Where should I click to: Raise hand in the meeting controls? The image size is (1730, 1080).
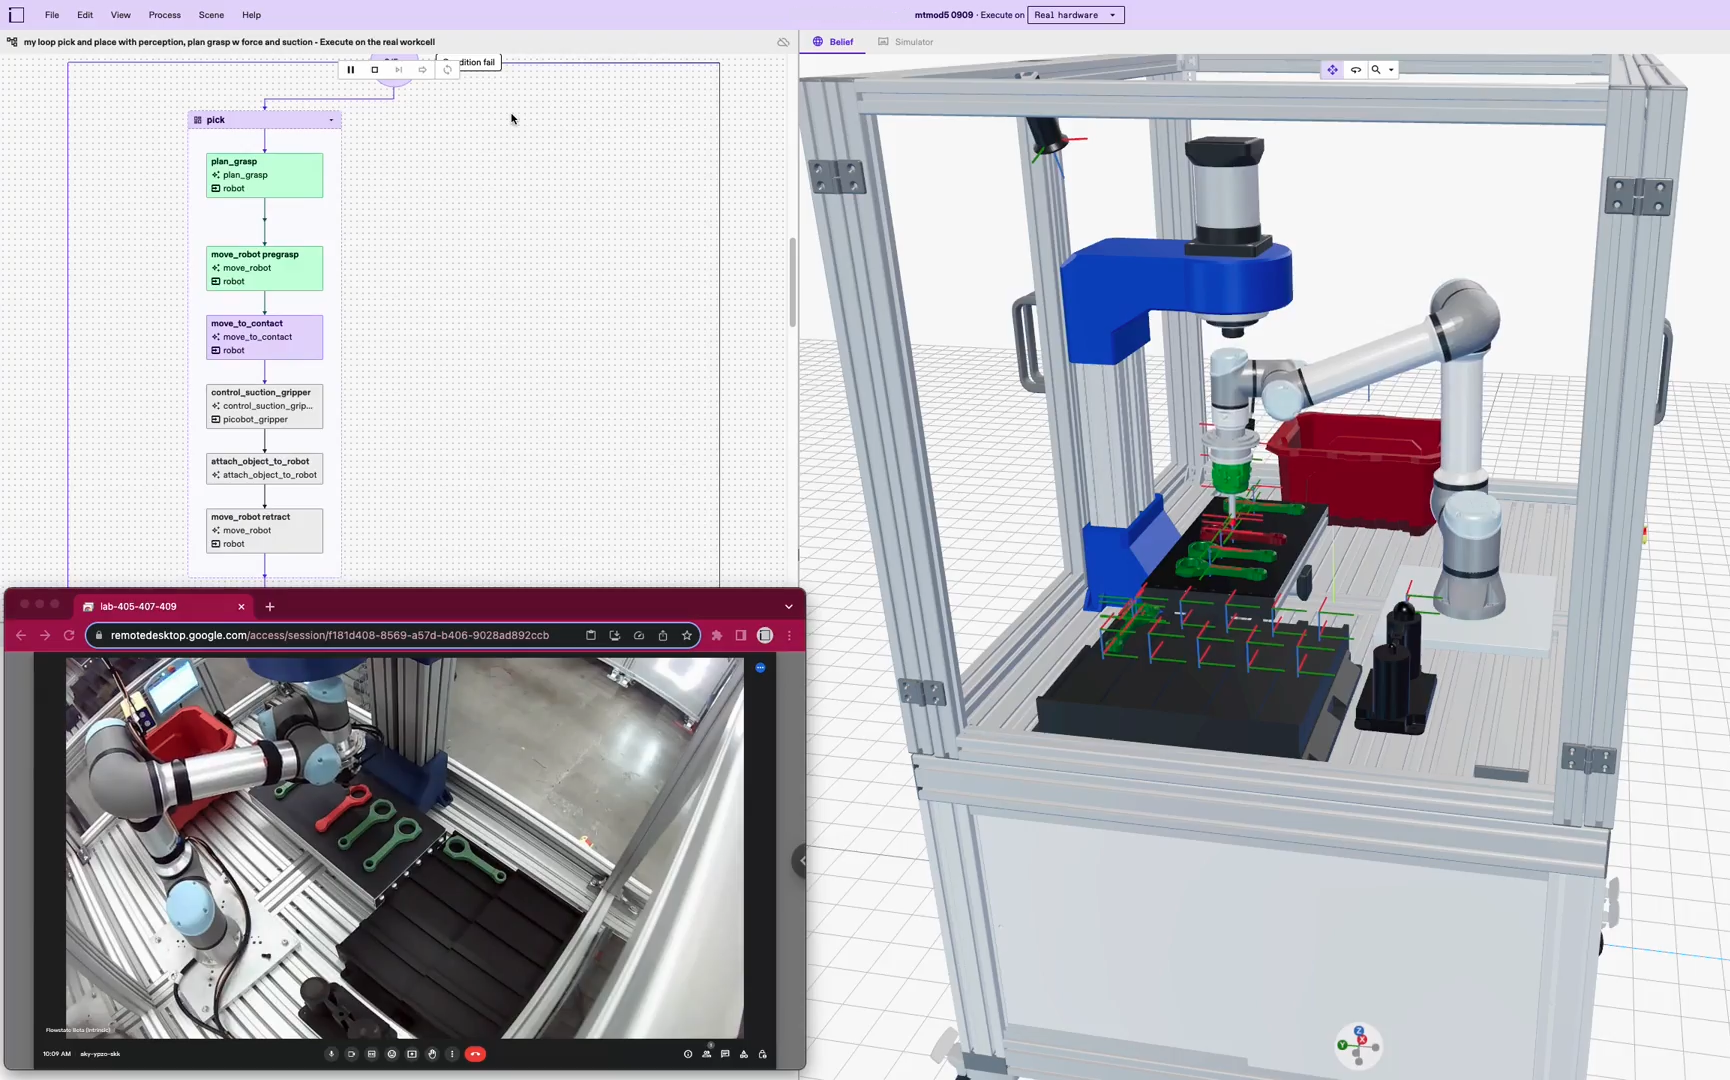click(432, 1054)
